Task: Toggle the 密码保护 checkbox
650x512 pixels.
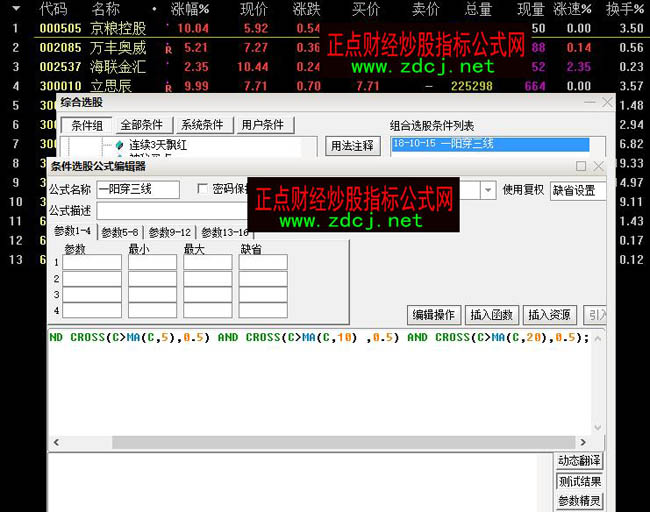Action: coord(203,189)
